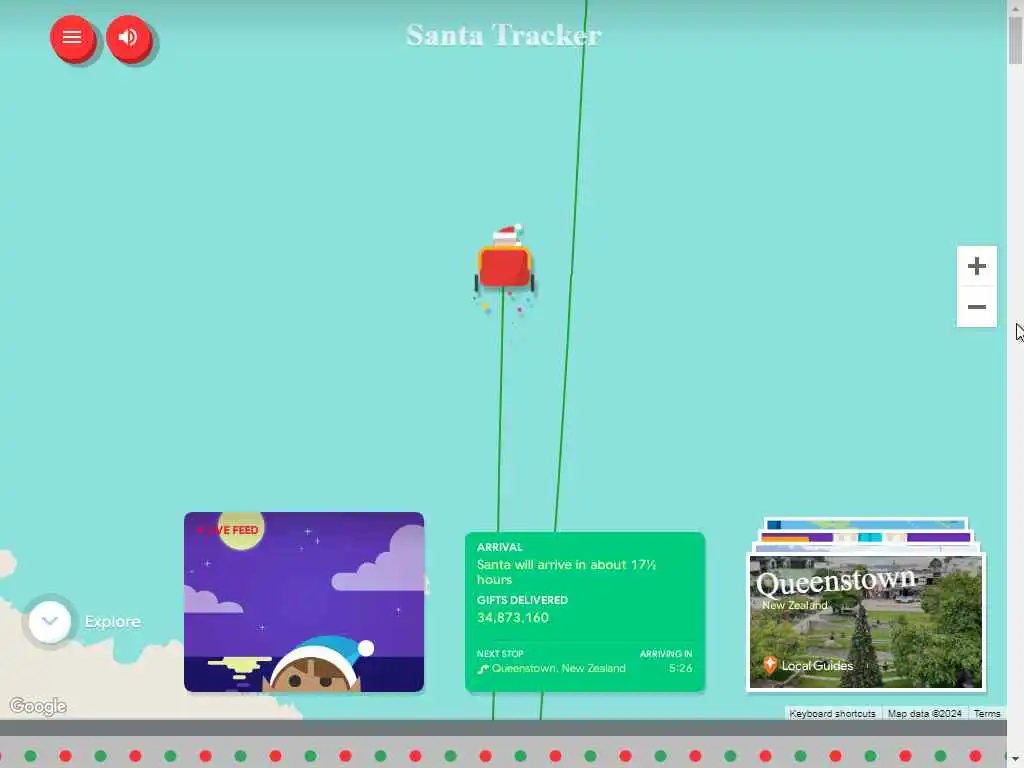
Task: Click the Local Guides label
Action: tap(817, 665)
